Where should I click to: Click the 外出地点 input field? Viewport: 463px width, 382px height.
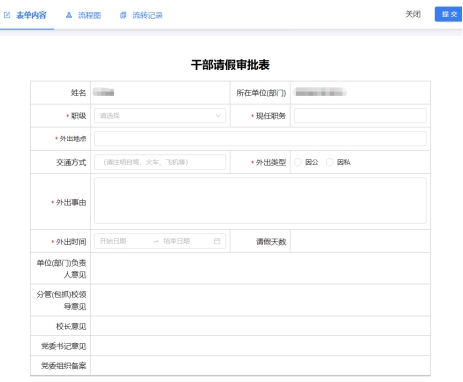(260, 139)
